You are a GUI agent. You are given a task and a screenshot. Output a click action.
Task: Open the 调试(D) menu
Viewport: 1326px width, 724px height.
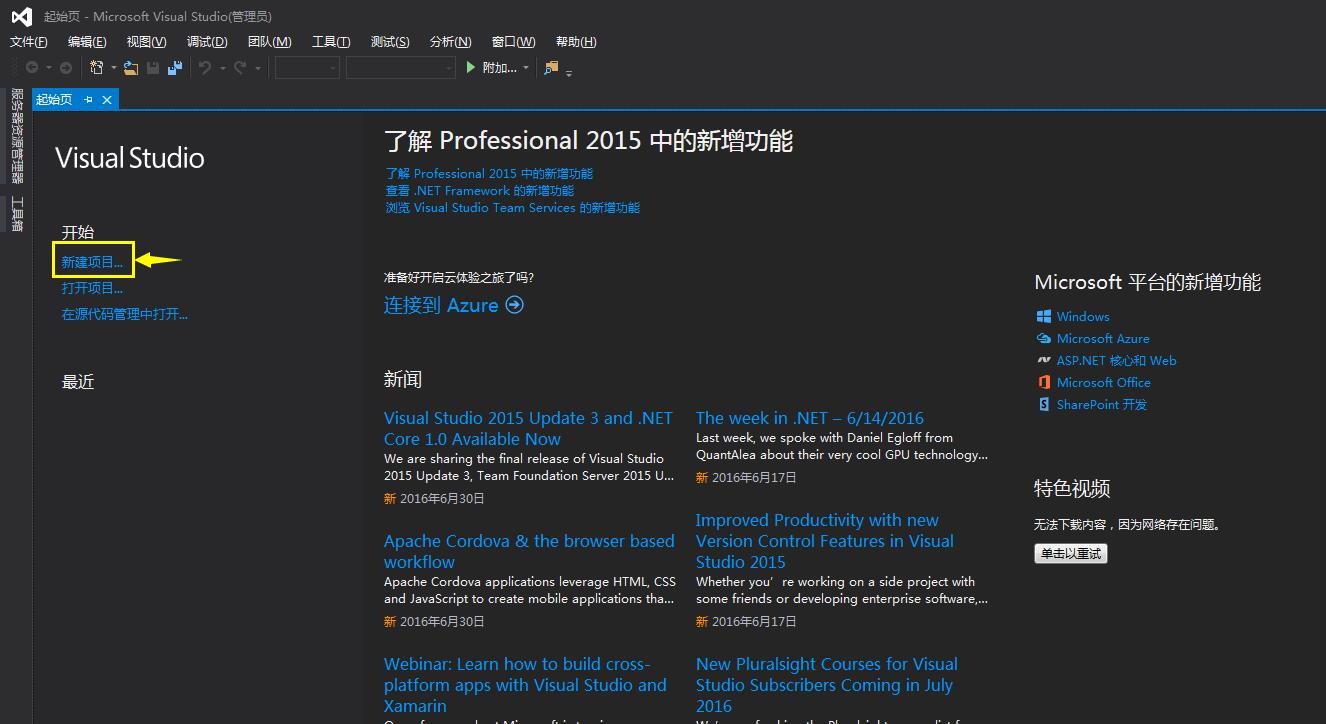(x=207, y=42)
